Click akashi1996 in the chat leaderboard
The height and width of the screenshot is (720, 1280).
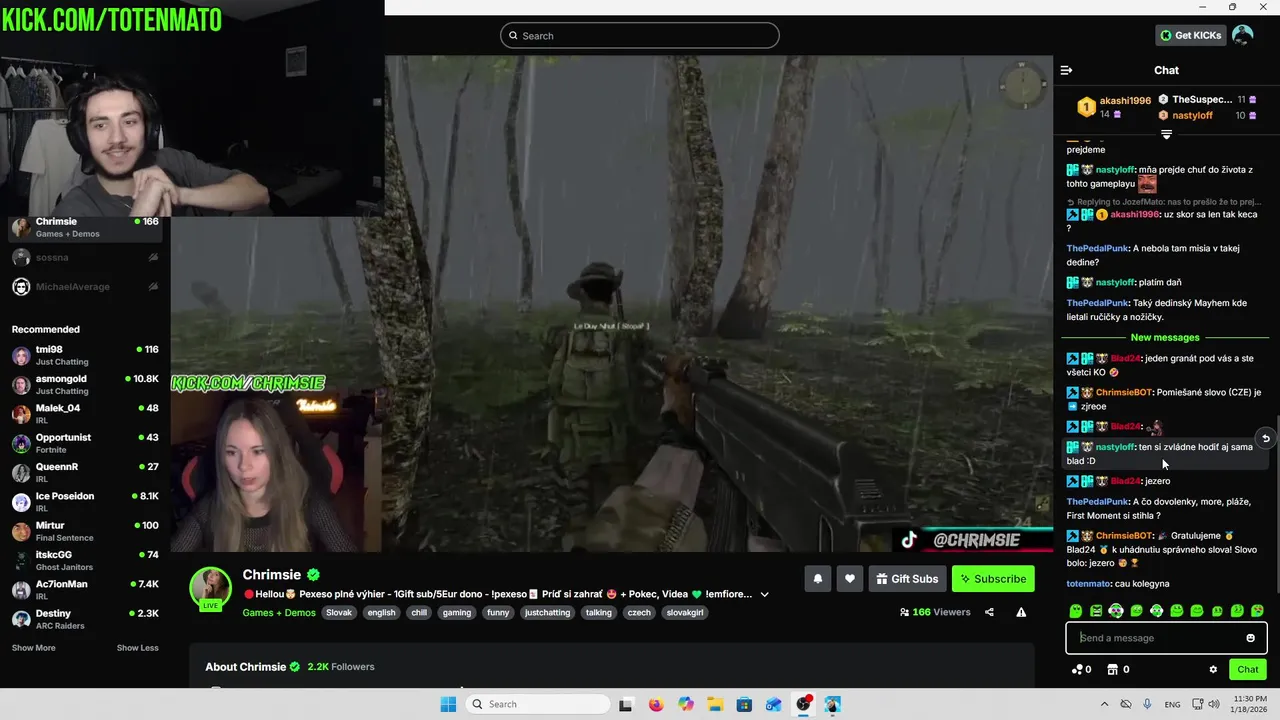[1125, 101]
